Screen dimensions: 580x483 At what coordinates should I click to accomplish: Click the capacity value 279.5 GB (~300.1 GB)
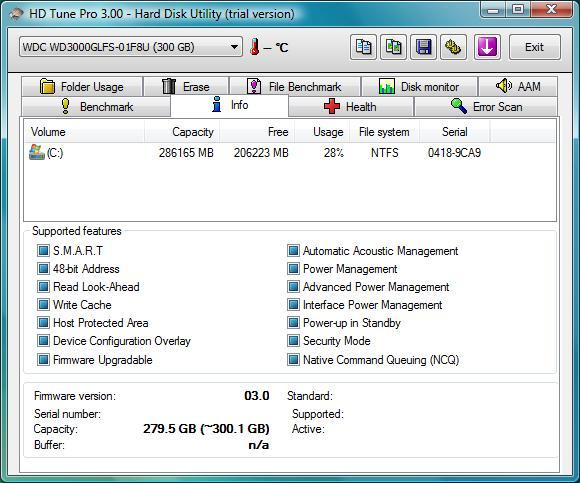[206, 429]
